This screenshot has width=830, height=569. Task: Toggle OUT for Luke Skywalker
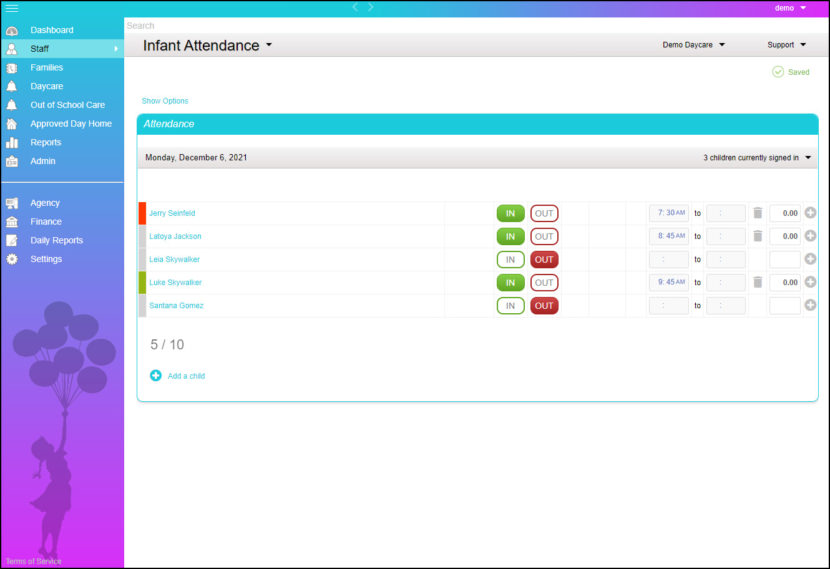tap(544, 283)
